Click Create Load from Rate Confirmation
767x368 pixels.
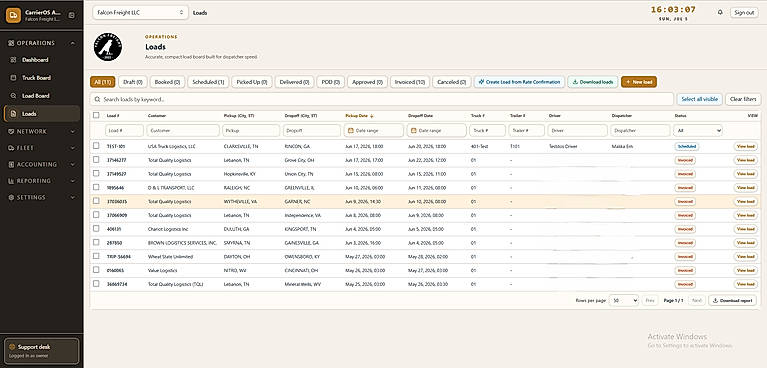(519, 82)
